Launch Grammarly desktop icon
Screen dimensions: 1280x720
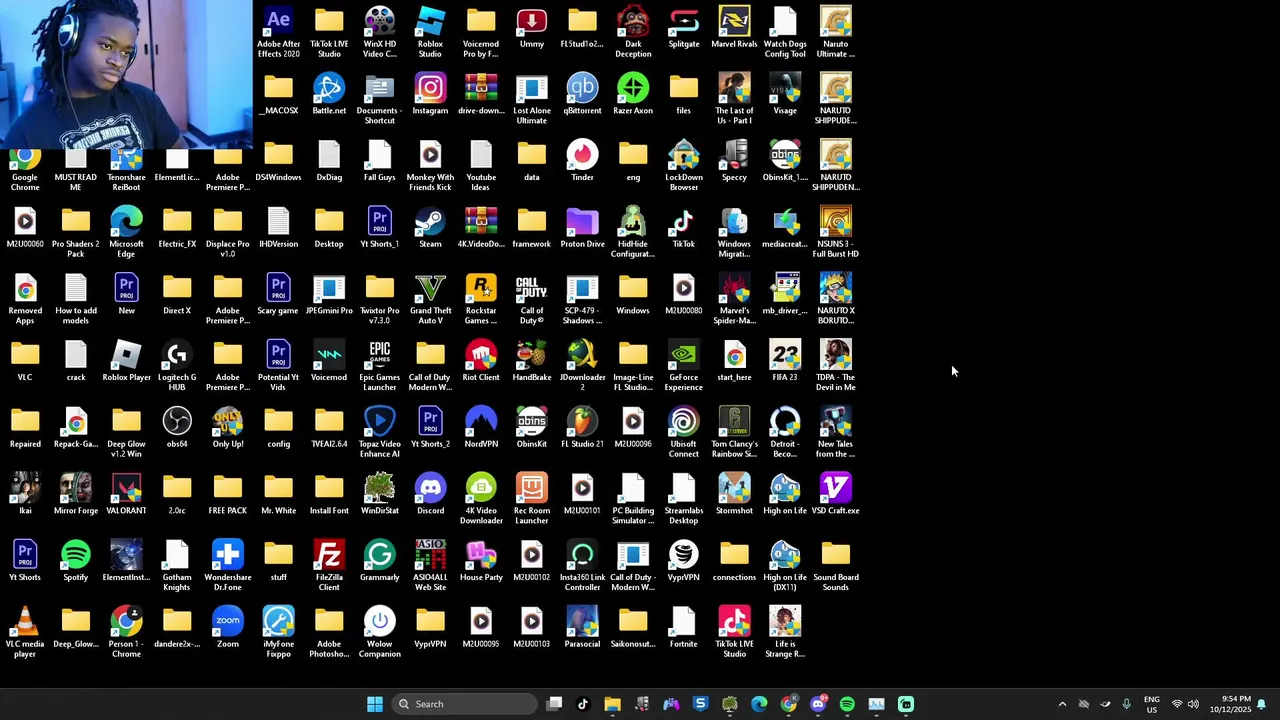380,561
